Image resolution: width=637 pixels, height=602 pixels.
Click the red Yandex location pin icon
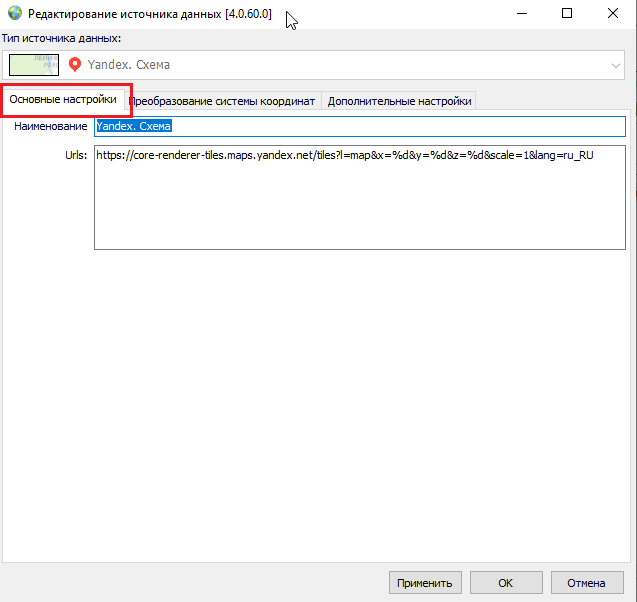[75, 65]
